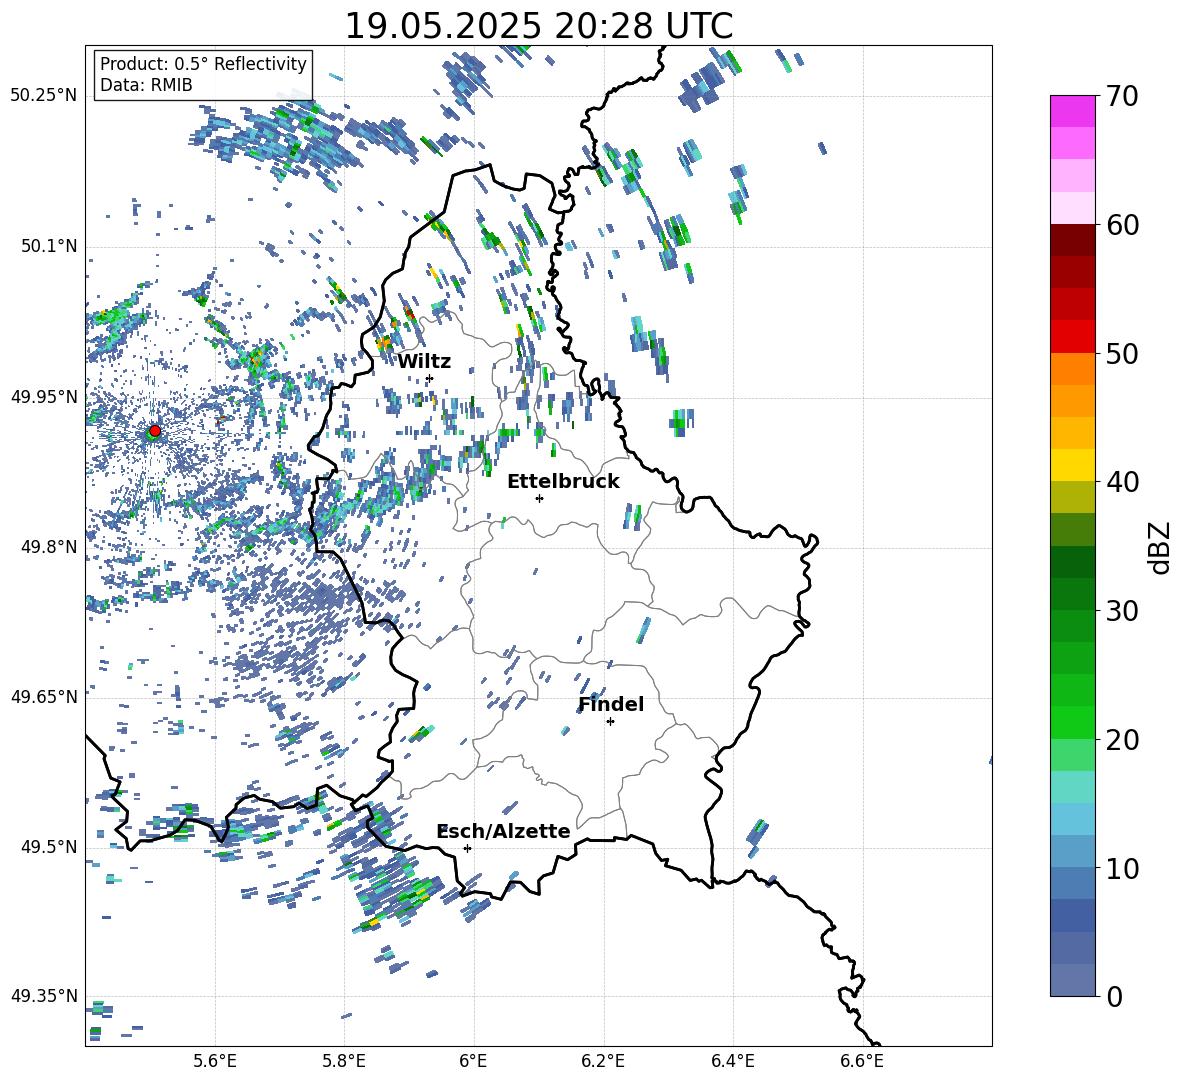Click the 50 colorbar tick label
The height and width of the screenshot is (1081, 1184).
pos(1122,354)
